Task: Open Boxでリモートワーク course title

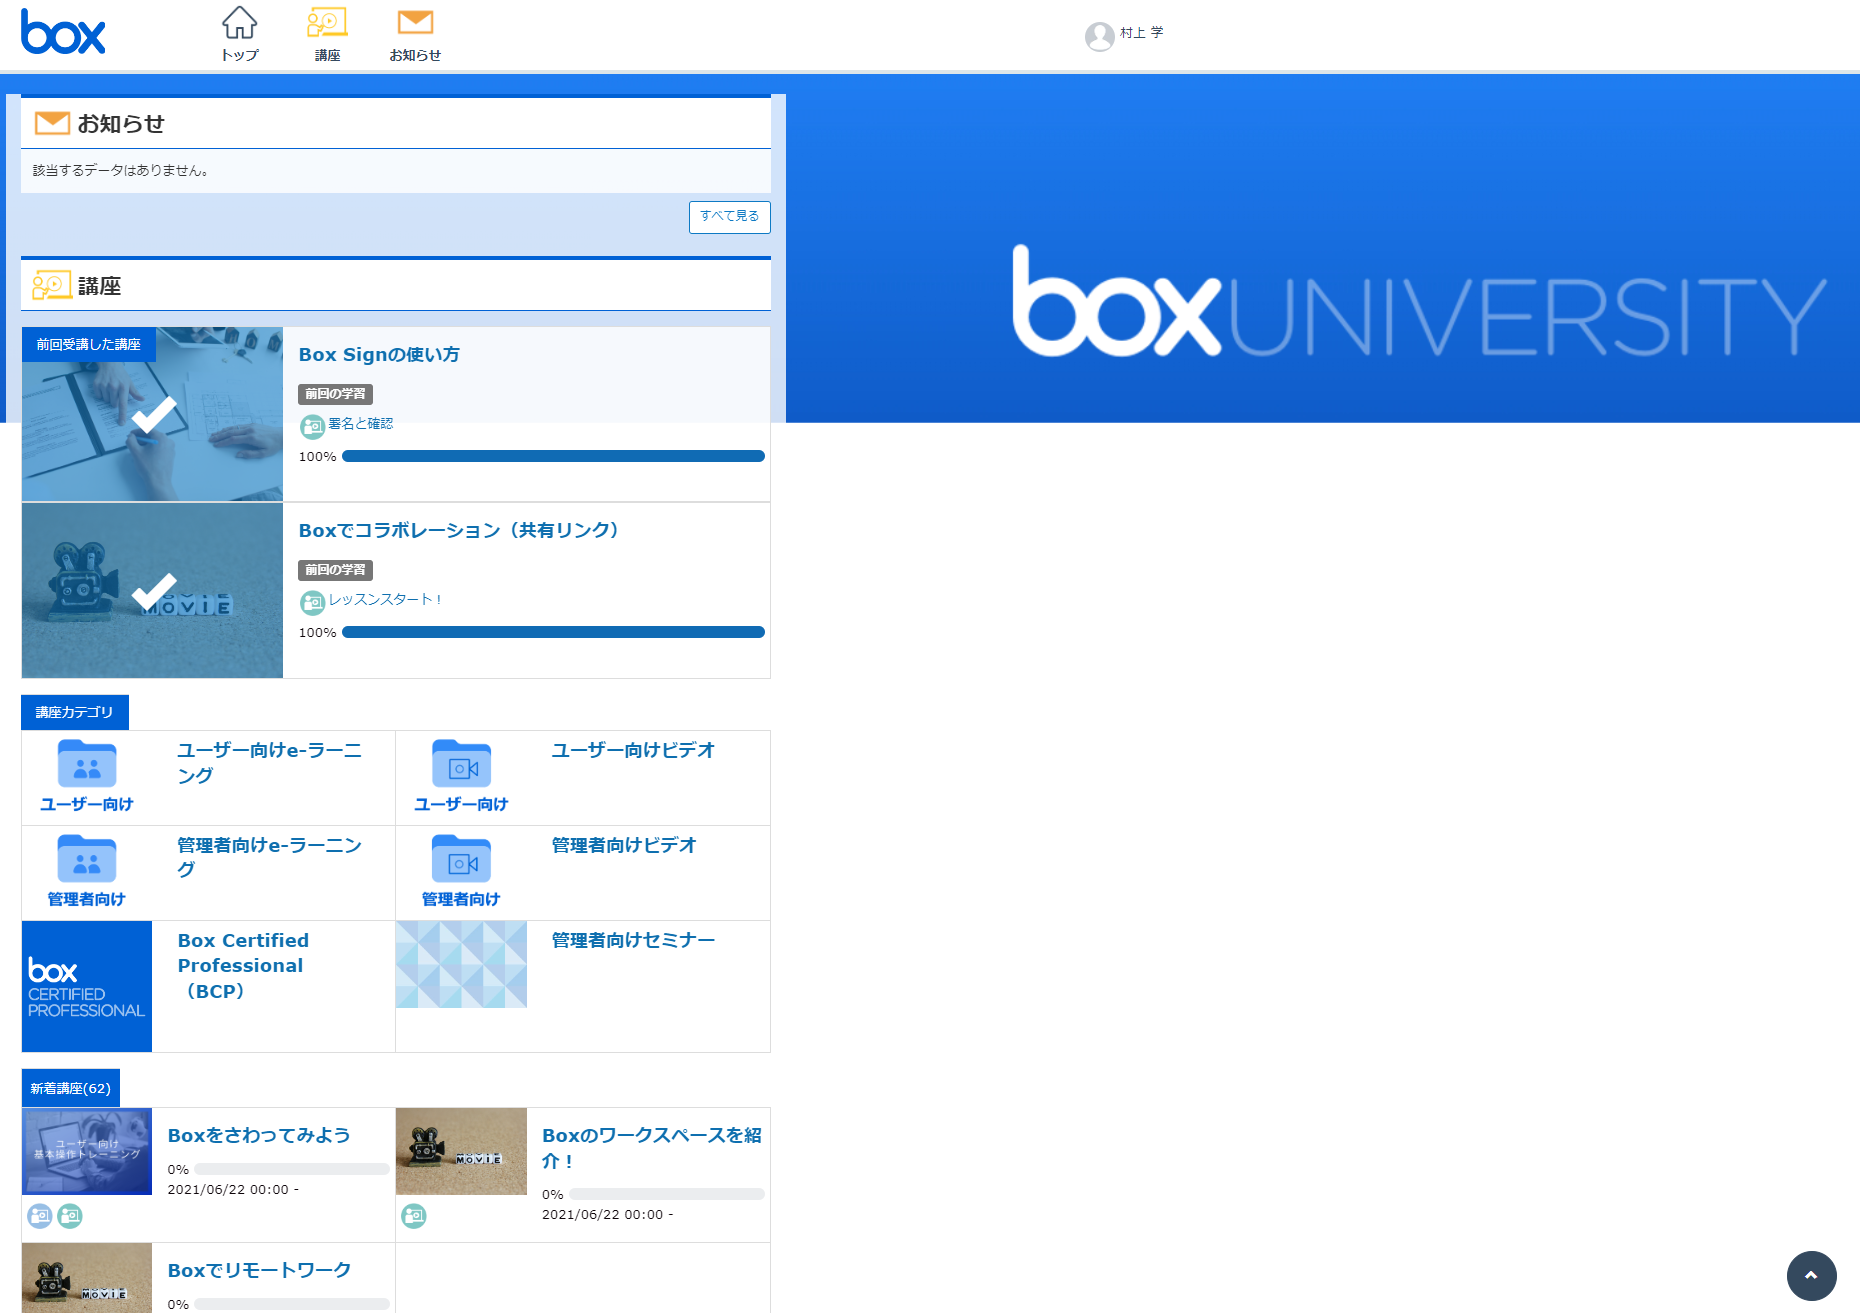Action: coord(259,1271)
